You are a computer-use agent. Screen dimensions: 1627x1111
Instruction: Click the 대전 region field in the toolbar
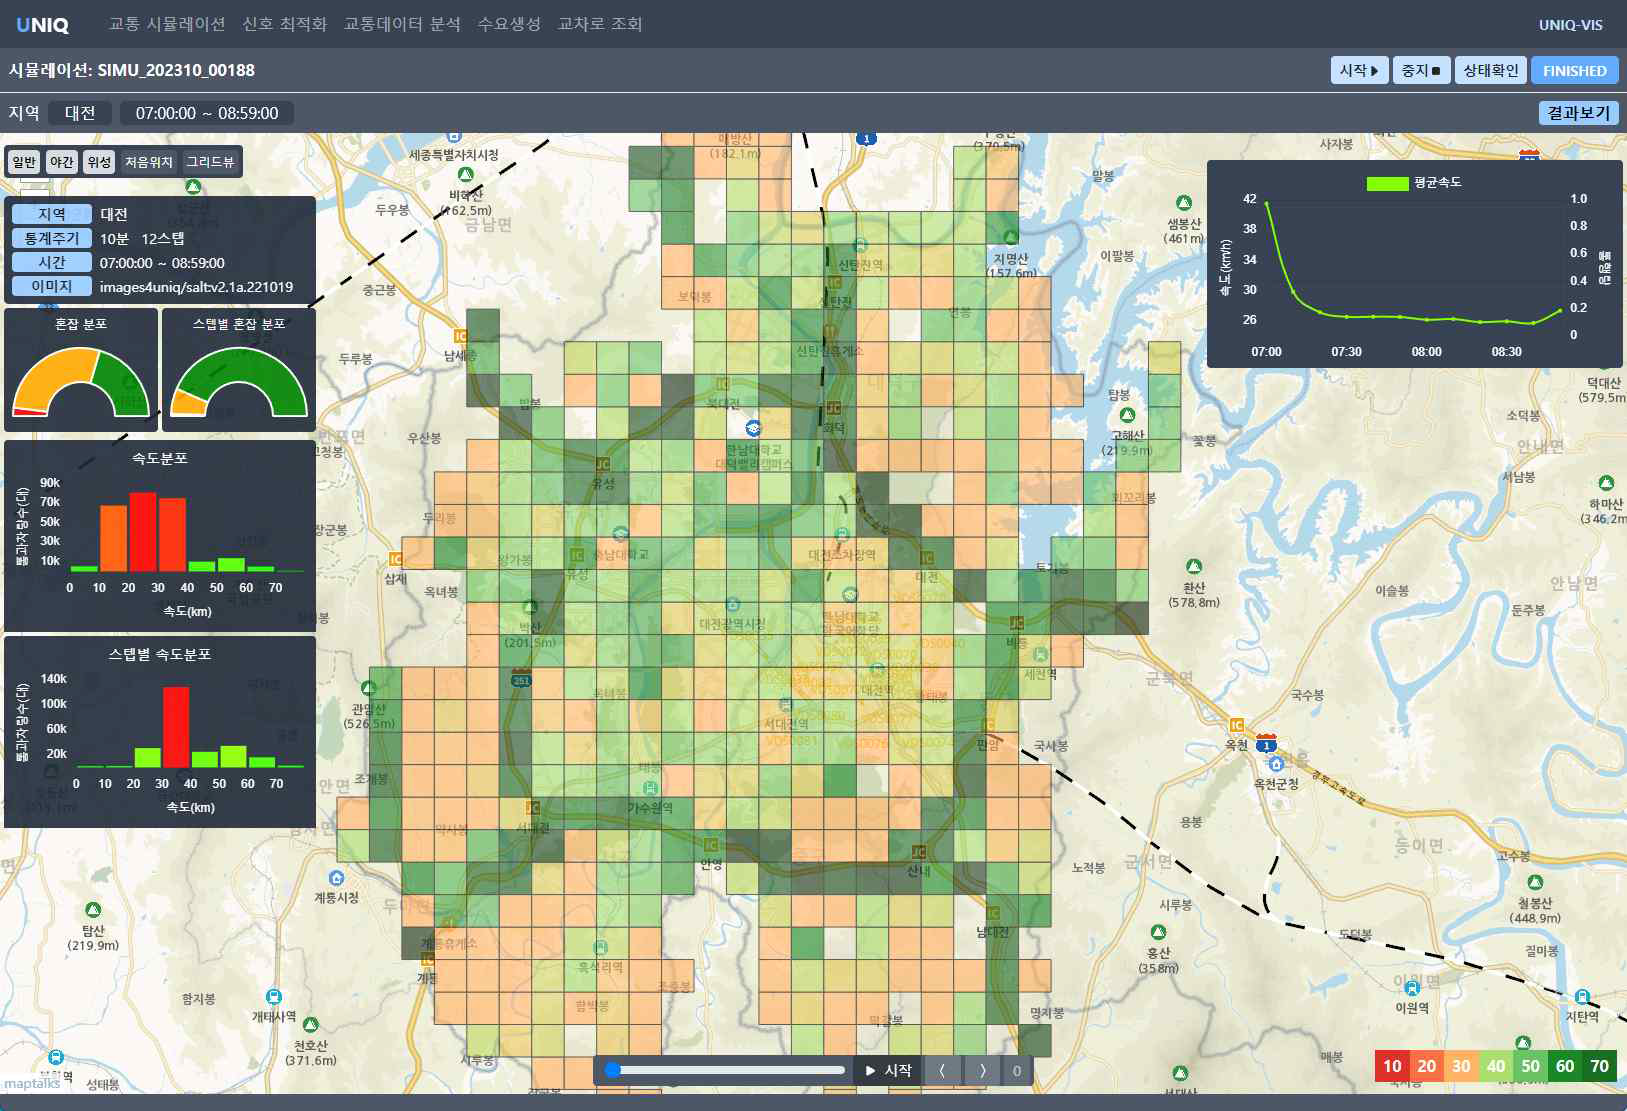[80, 113]
